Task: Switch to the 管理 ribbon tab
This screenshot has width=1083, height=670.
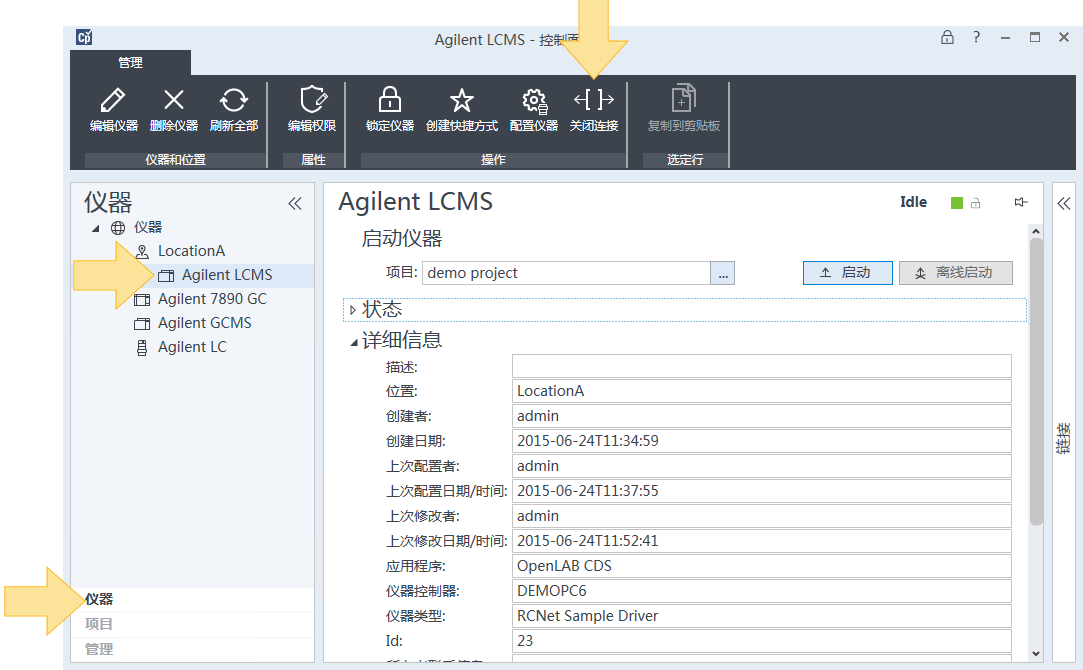Action: [130, 63]
